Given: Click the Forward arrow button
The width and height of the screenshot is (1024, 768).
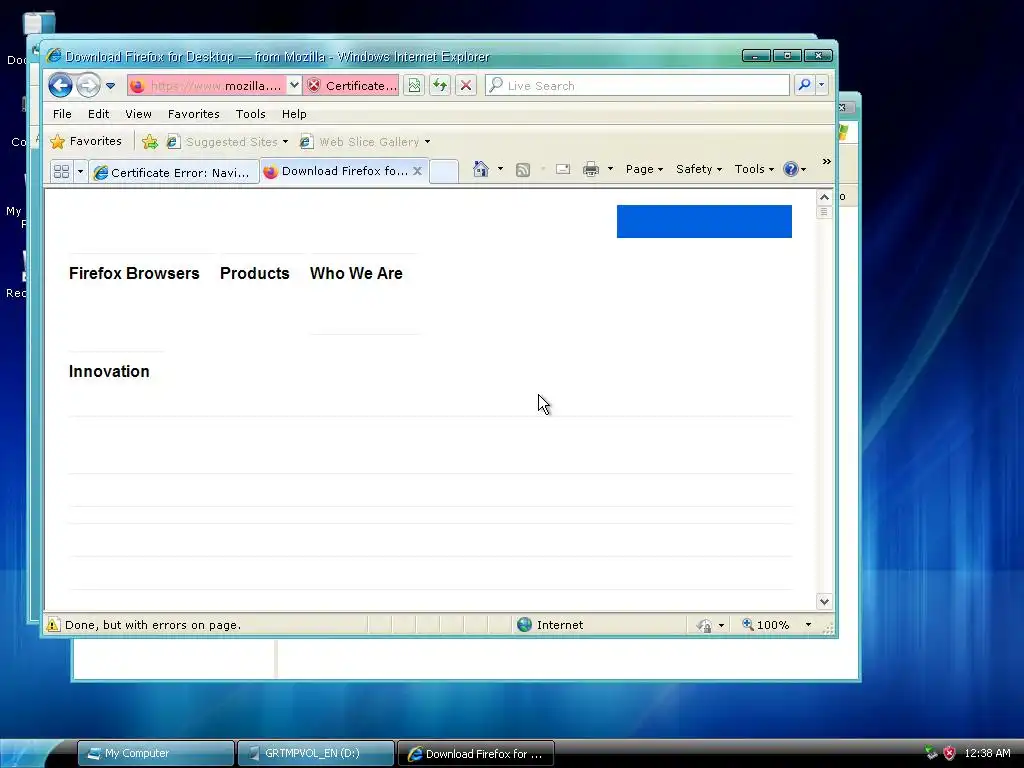Looking at the screenshot, I should (88, 86).
